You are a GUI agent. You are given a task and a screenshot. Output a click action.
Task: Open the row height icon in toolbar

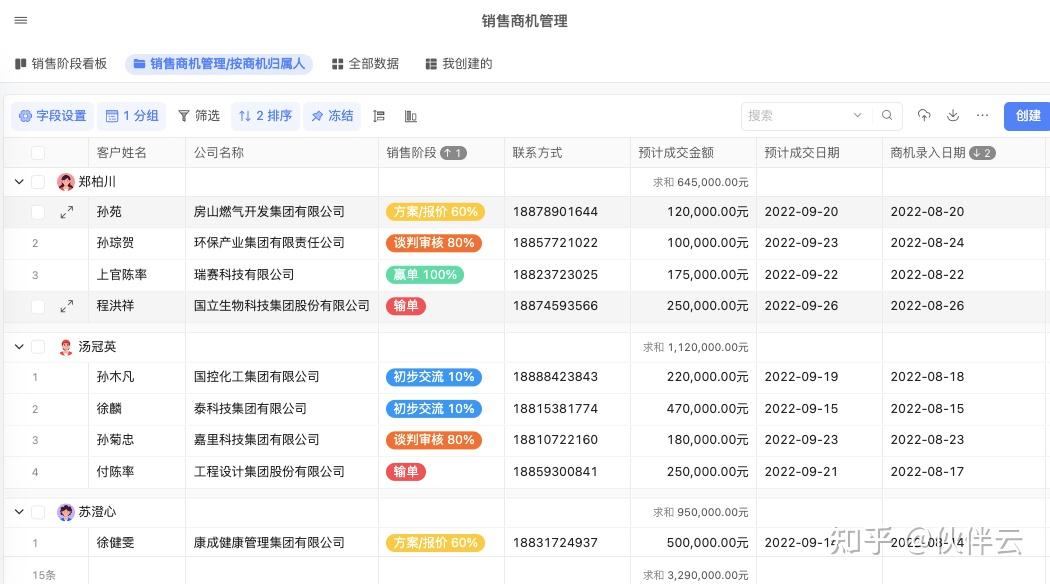coord(379,116)
